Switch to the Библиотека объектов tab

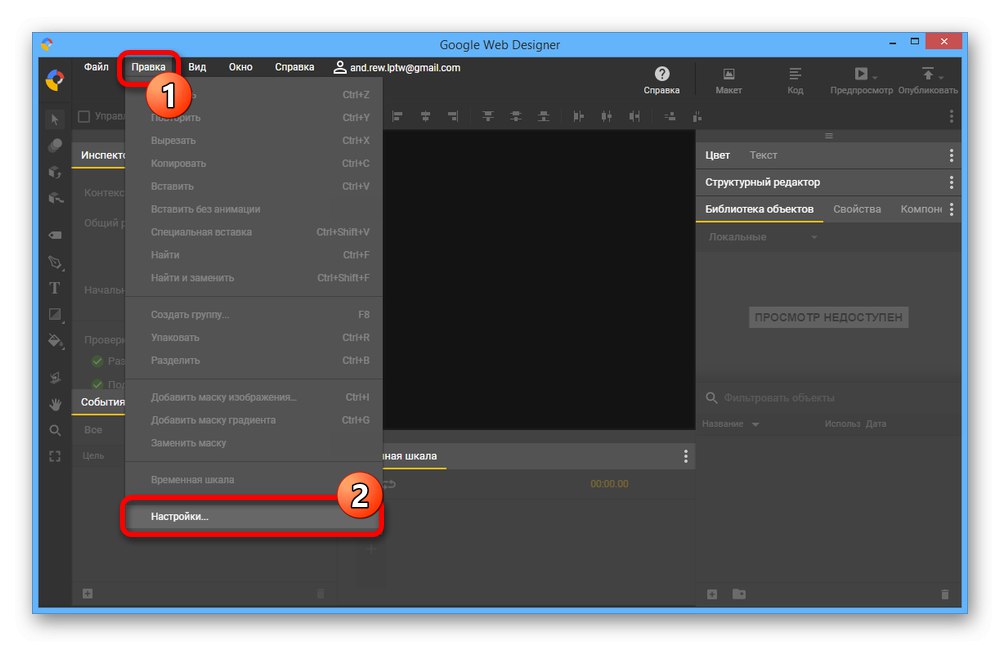[759, 209]
